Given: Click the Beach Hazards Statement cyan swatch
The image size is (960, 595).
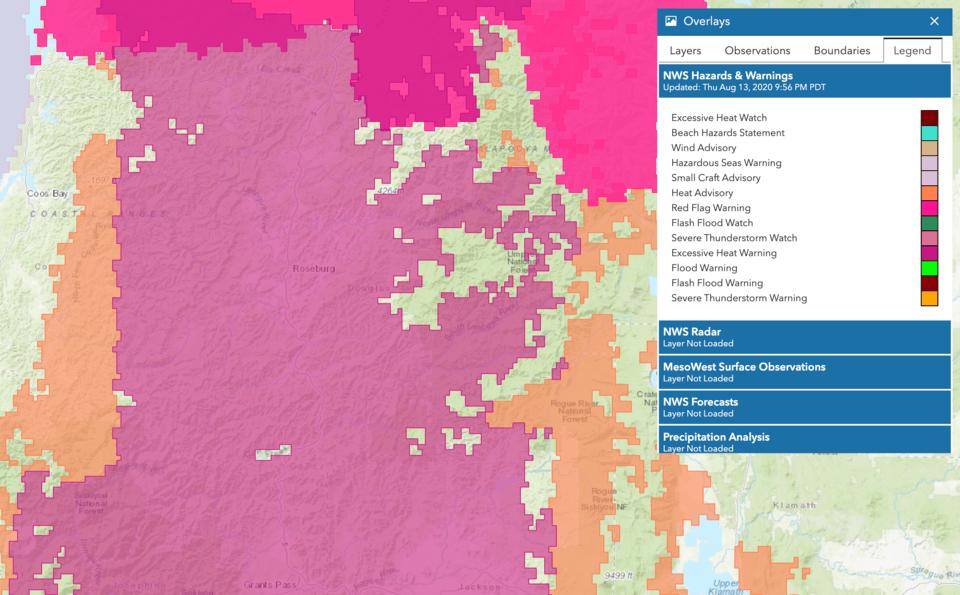Looking at the screenshot, I should (x=929, y=133).
